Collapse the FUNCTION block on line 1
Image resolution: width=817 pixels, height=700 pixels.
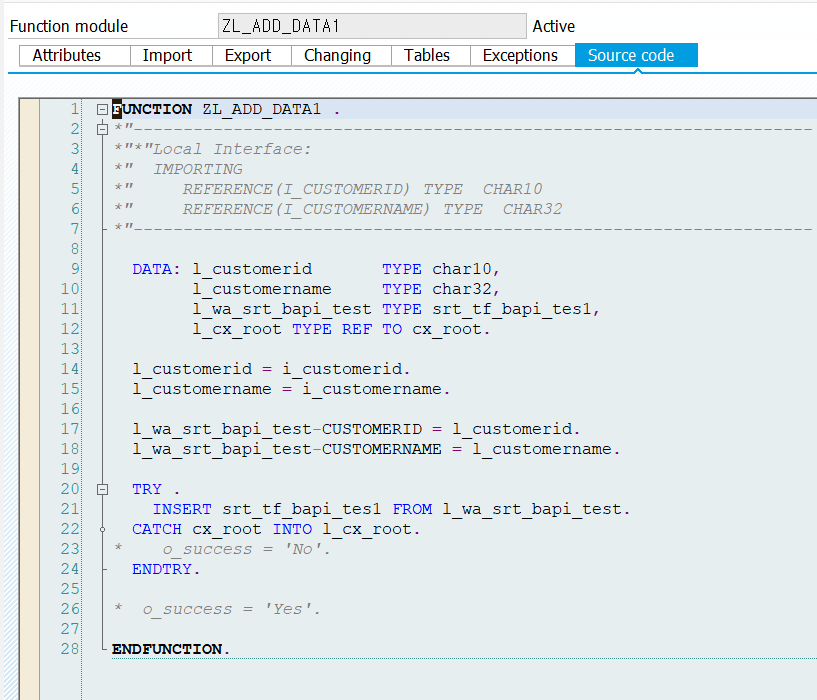(x=102, y=109)
